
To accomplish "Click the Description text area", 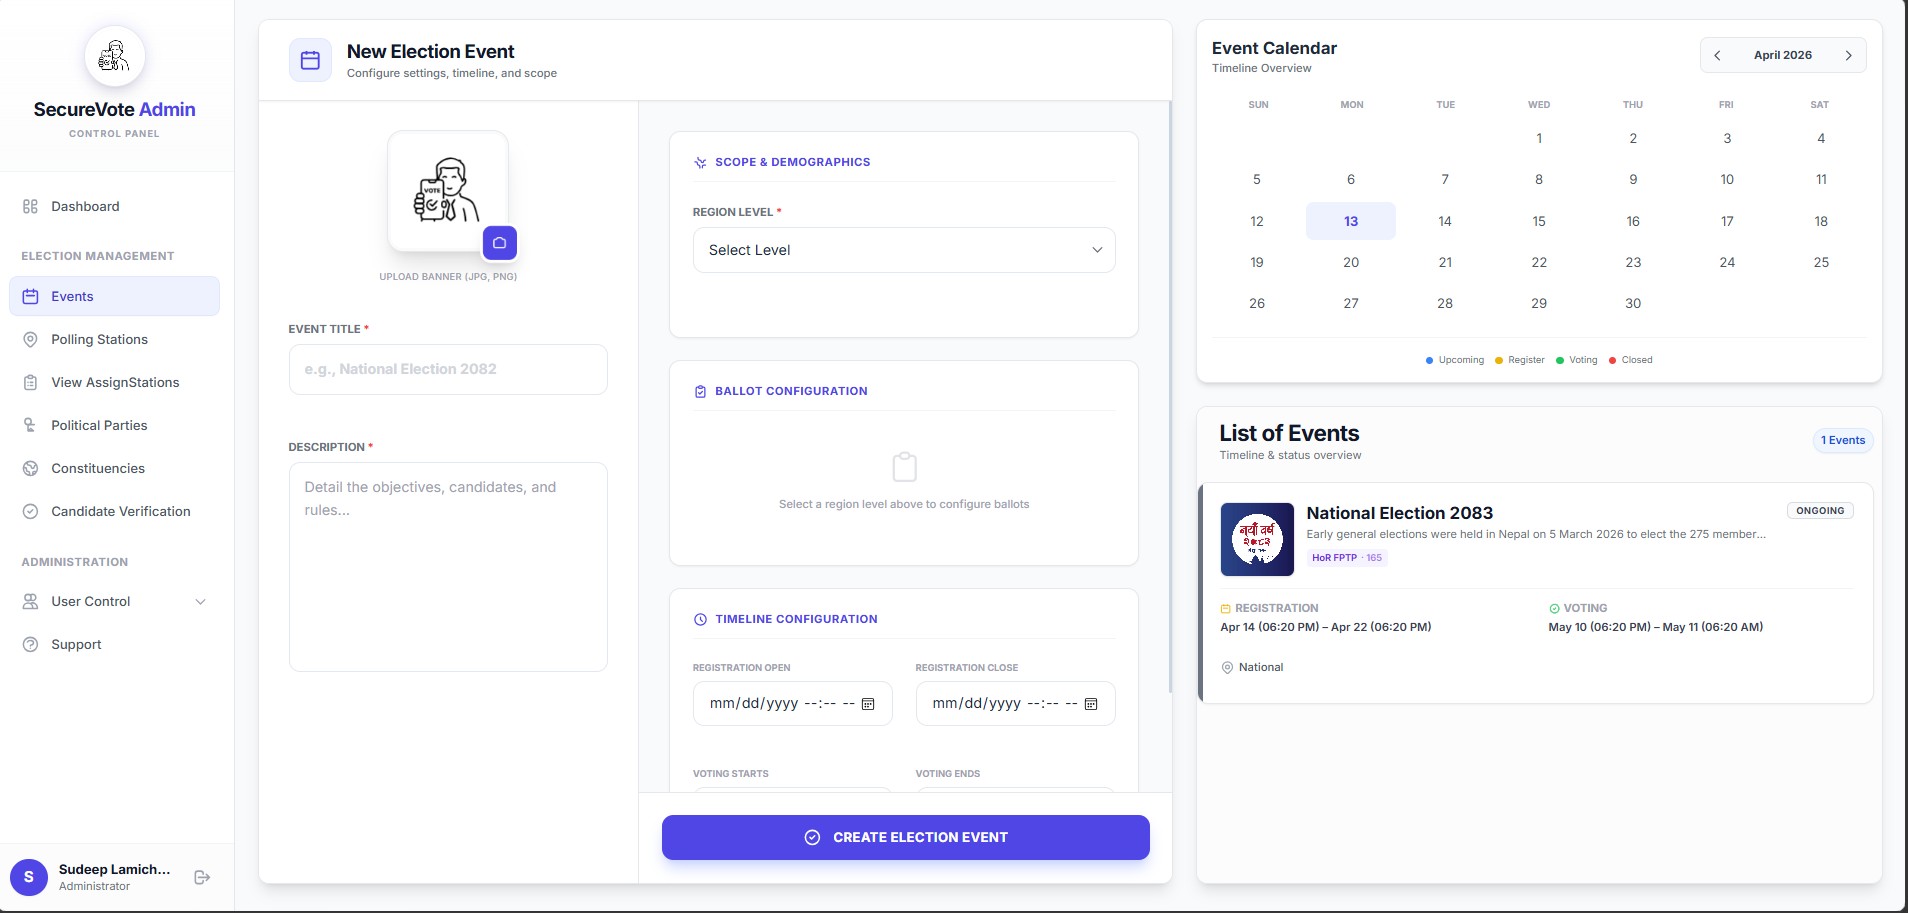I will click(x=447, y=566).
